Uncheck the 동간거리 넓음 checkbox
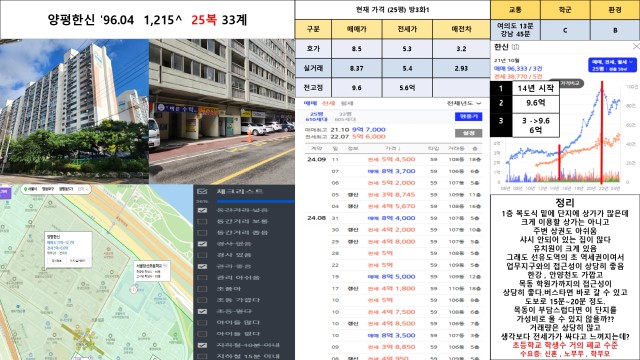Image resolution: width=640 pixels, height=360 pixels. 202,210
